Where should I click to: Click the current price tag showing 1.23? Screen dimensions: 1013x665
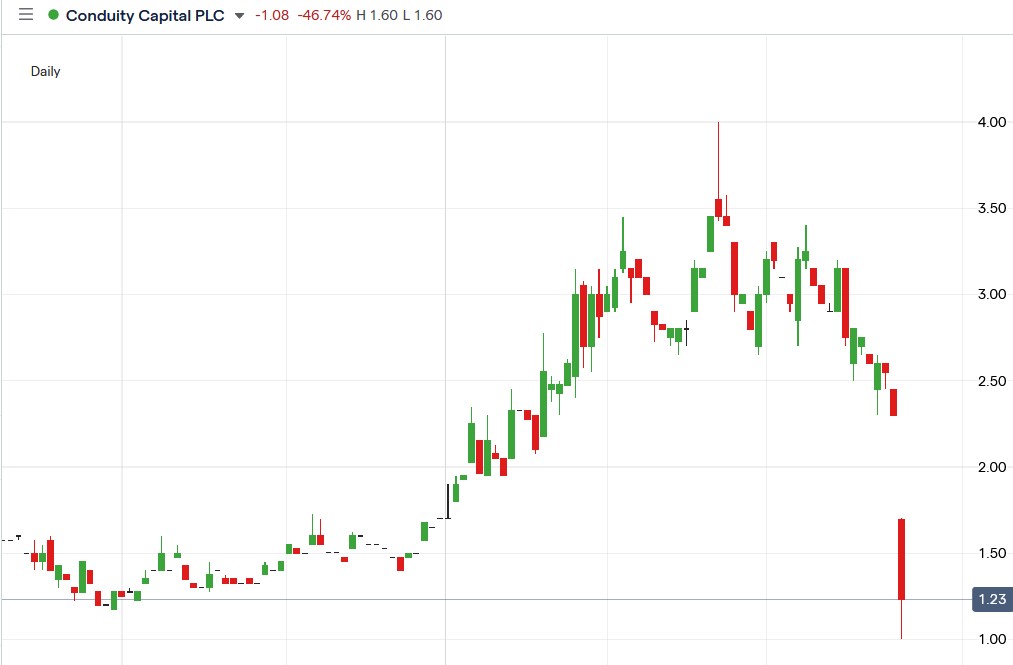point(990,599)
